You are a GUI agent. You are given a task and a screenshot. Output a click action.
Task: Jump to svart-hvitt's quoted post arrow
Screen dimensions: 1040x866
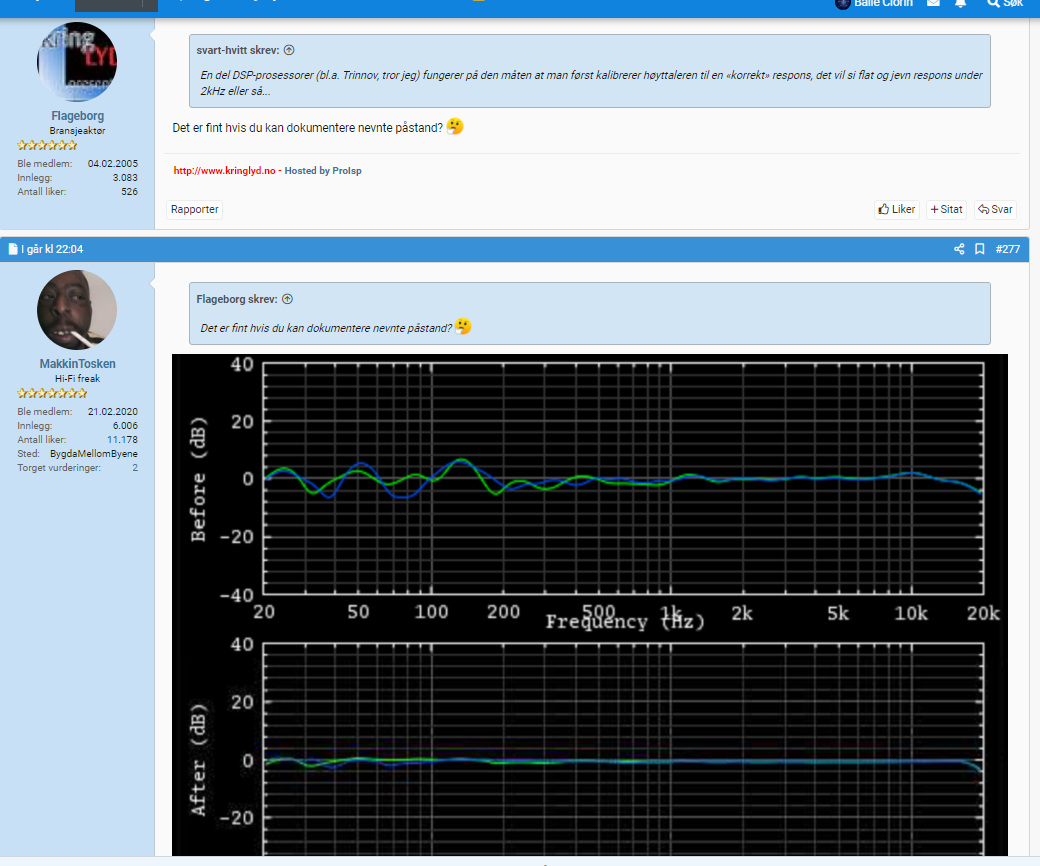[289, 50]
